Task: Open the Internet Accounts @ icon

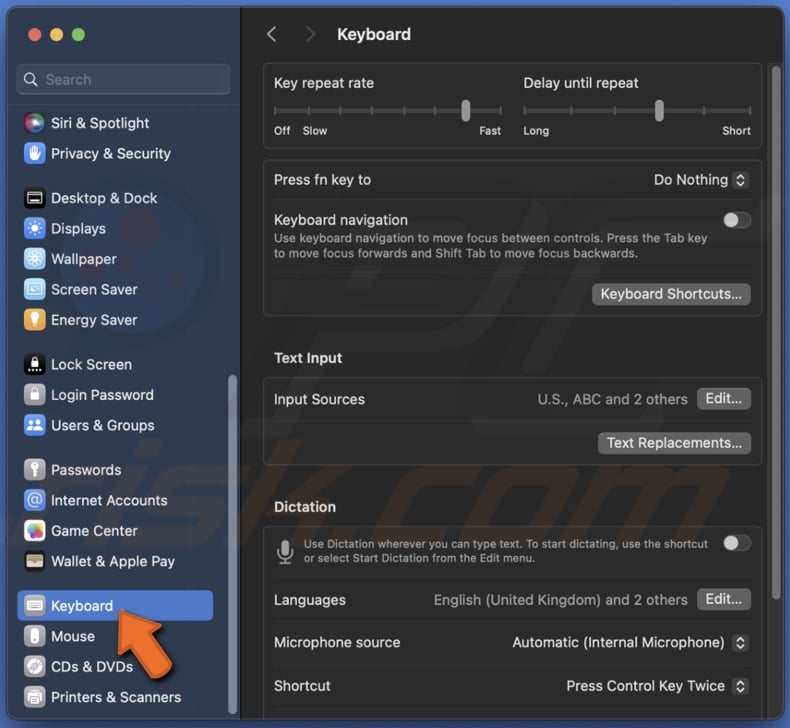Action: coord(34,500)
